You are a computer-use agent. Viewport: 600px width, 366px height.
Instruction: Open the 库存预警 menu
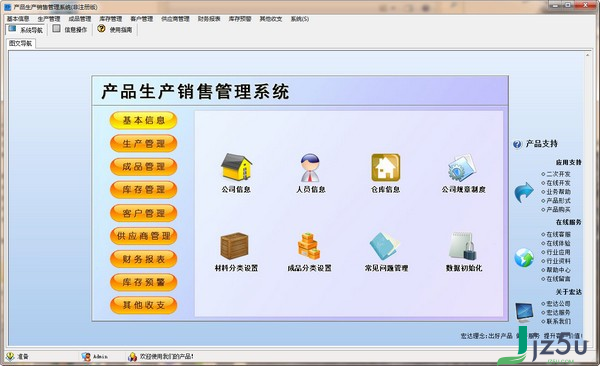(x=240, y=19)
